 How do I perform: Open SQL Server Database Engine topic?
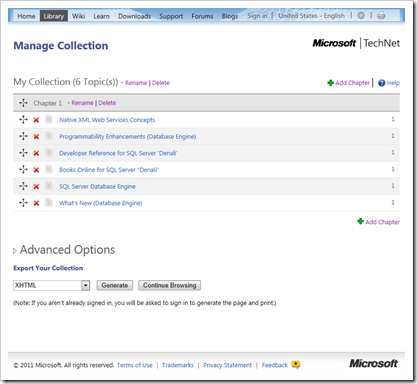point(97,187)
